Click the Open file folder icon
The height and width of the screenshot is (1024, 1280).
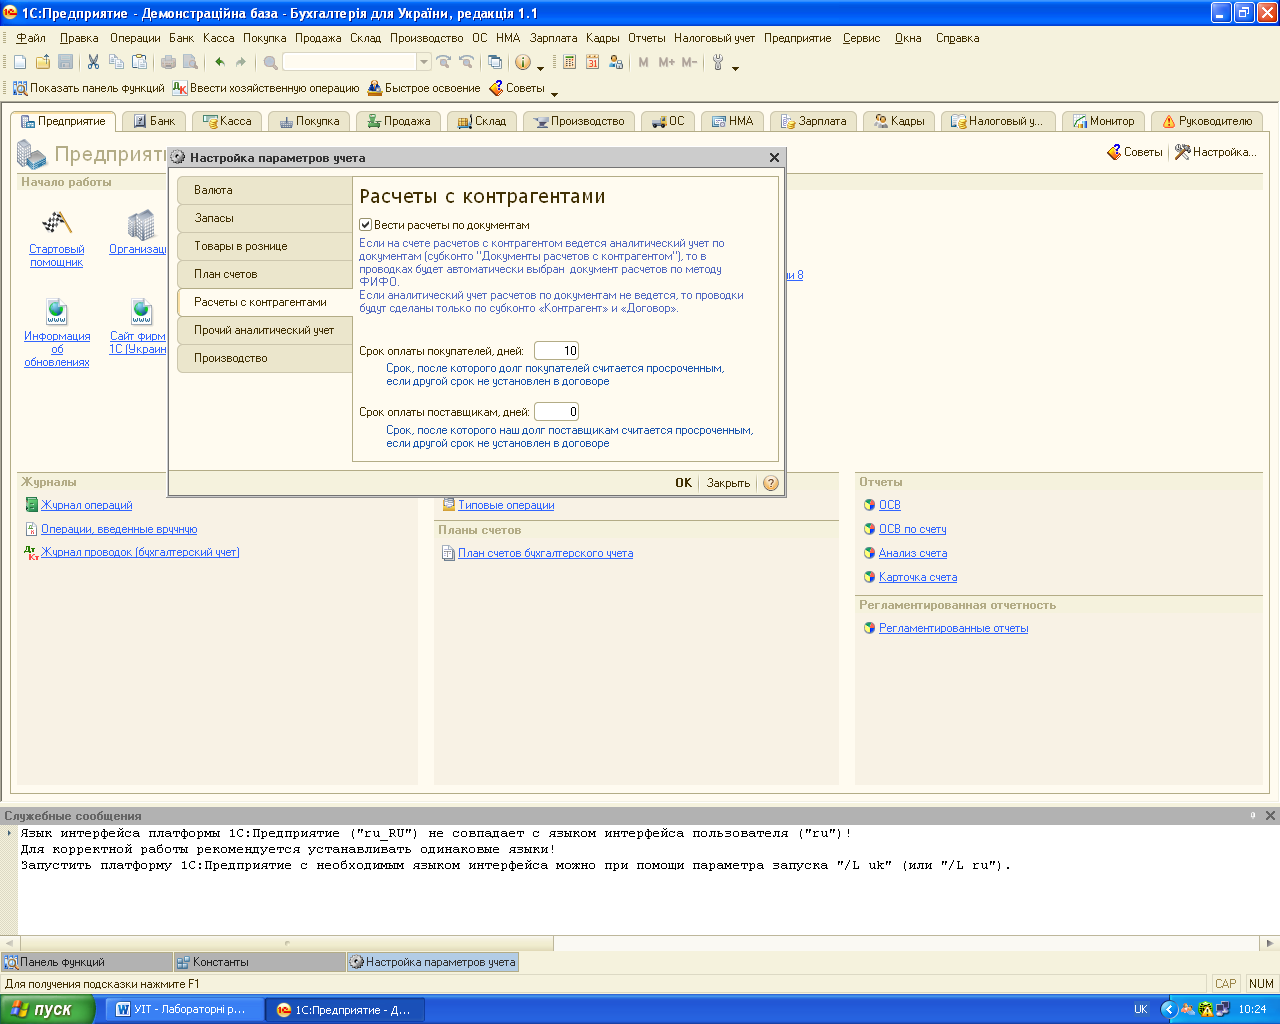43,62
